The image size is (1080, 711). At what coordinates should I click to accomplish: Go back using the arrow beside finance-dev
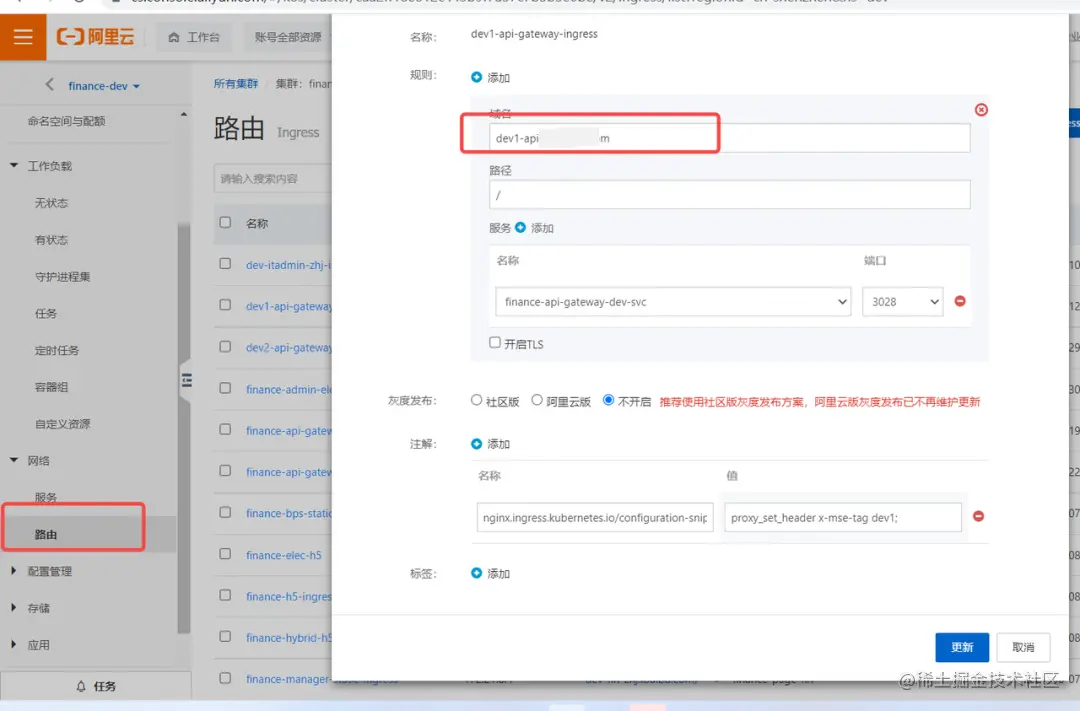point(49,85)
